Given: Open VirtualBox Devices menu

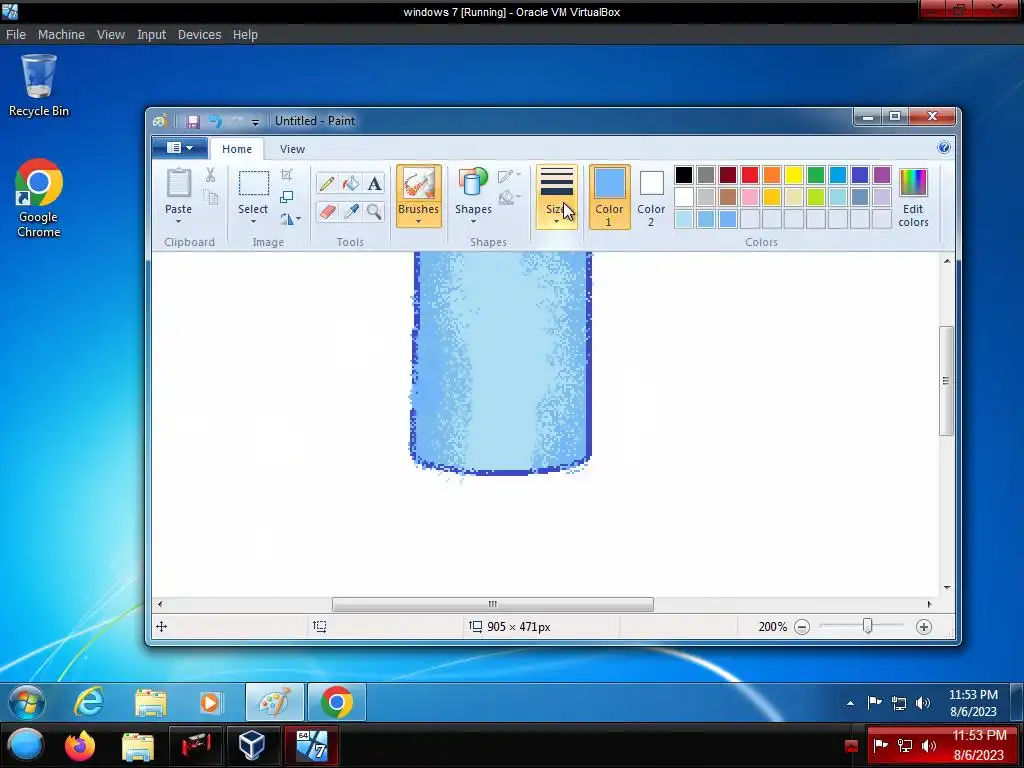Looking at the screenshot, I should point(199,35).
